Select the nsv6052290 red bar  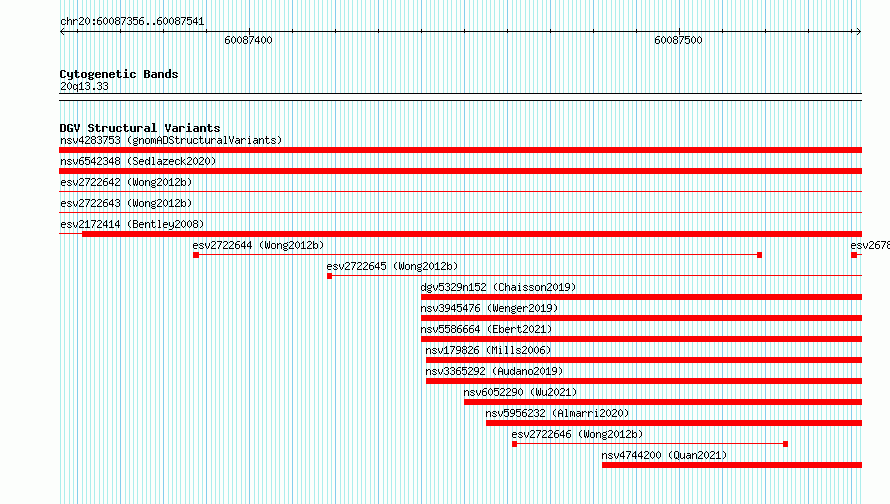663,402
